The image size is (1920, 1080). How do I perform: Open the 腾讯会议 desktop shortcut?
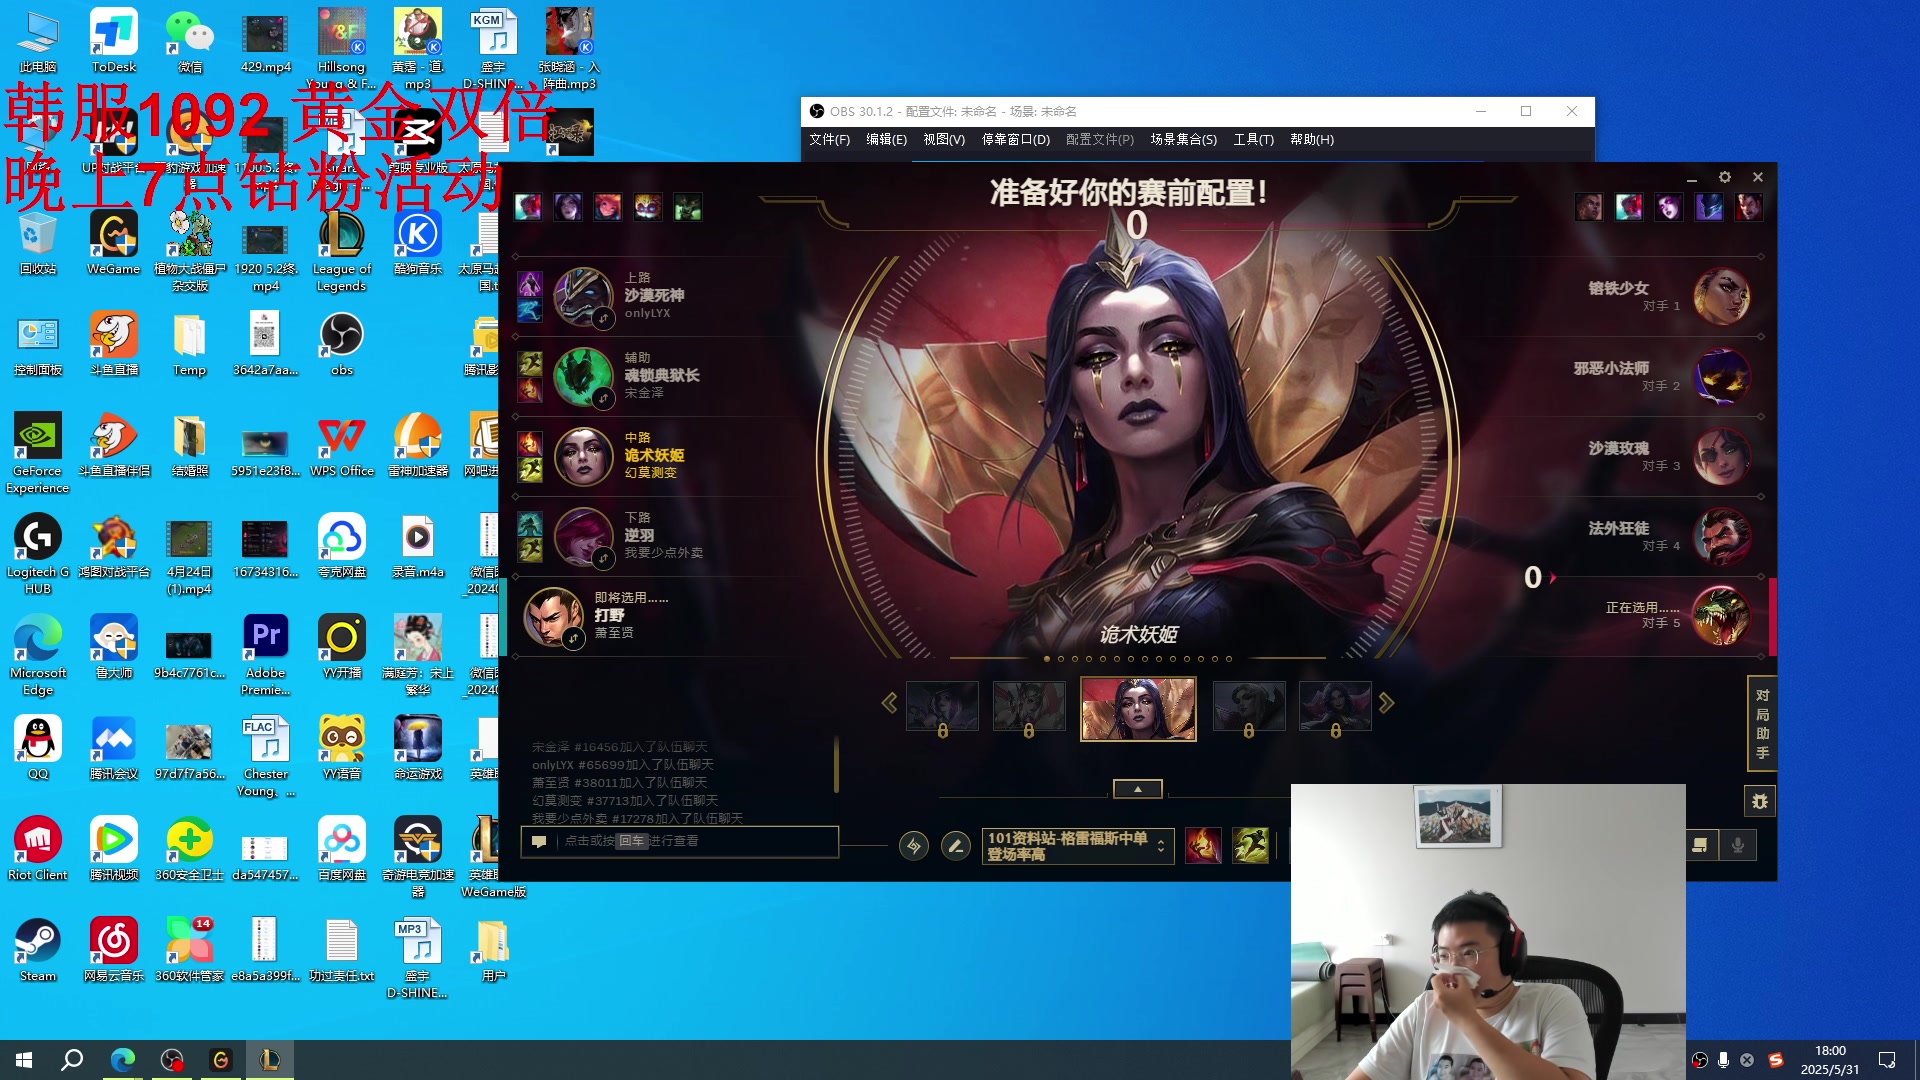tap(113, 748)
